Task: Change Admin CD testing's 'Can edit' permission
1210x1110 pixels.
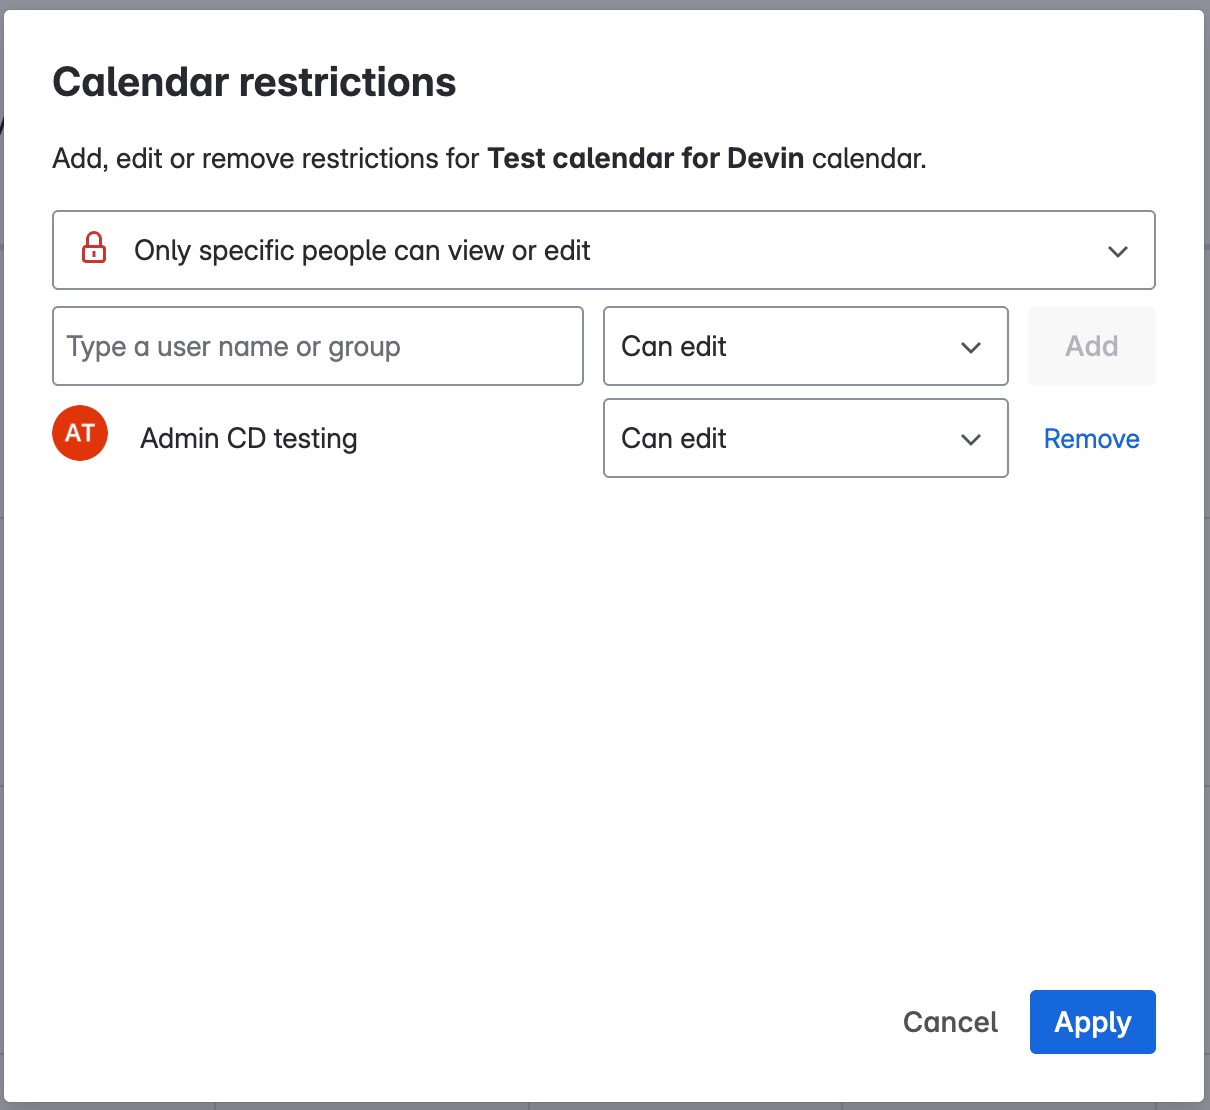Action: point(804,438)
